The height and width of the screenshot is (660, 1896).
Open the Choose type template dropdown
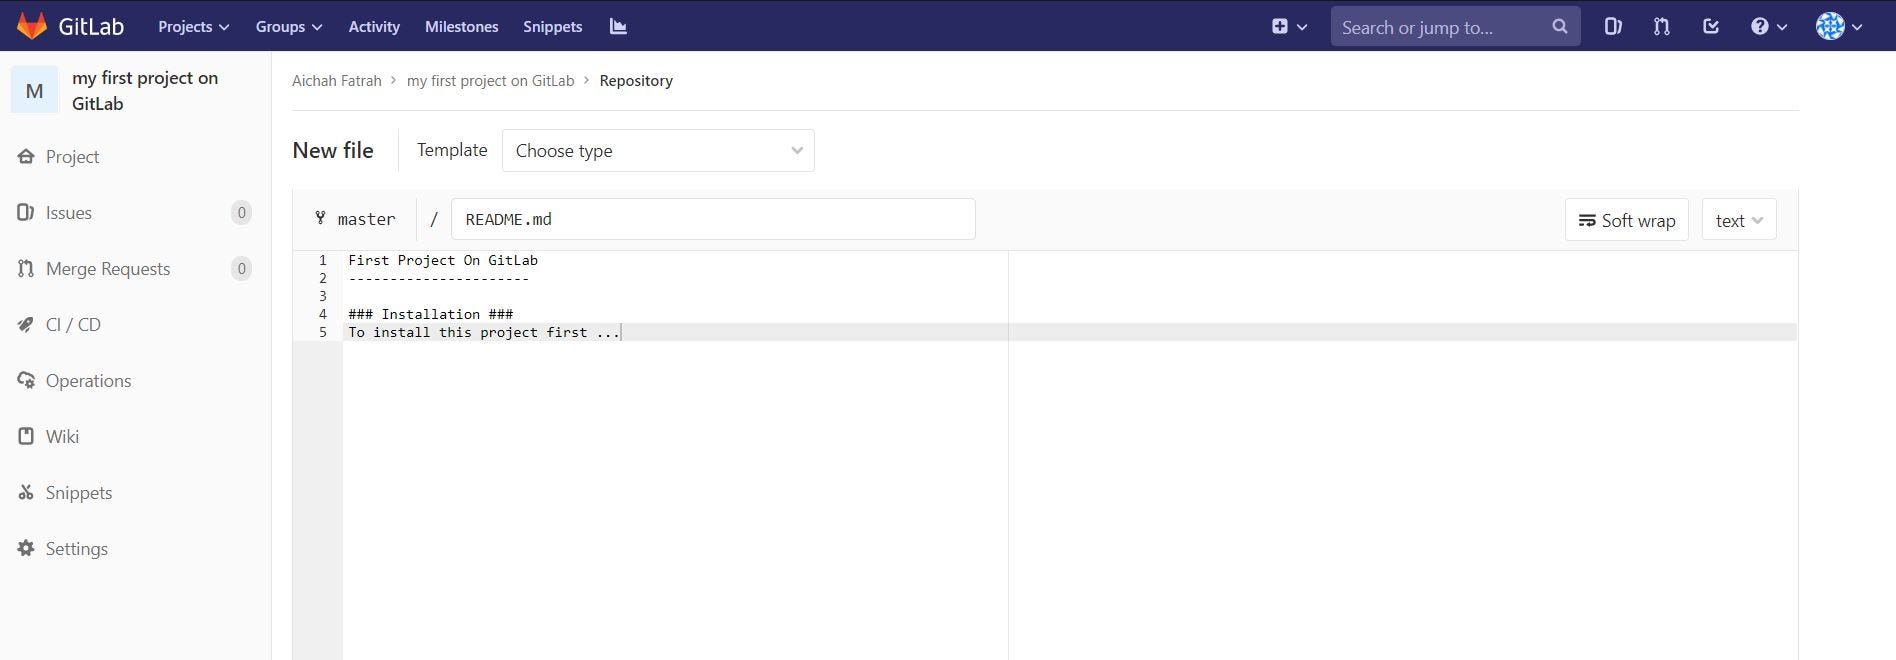coord(658,151)
